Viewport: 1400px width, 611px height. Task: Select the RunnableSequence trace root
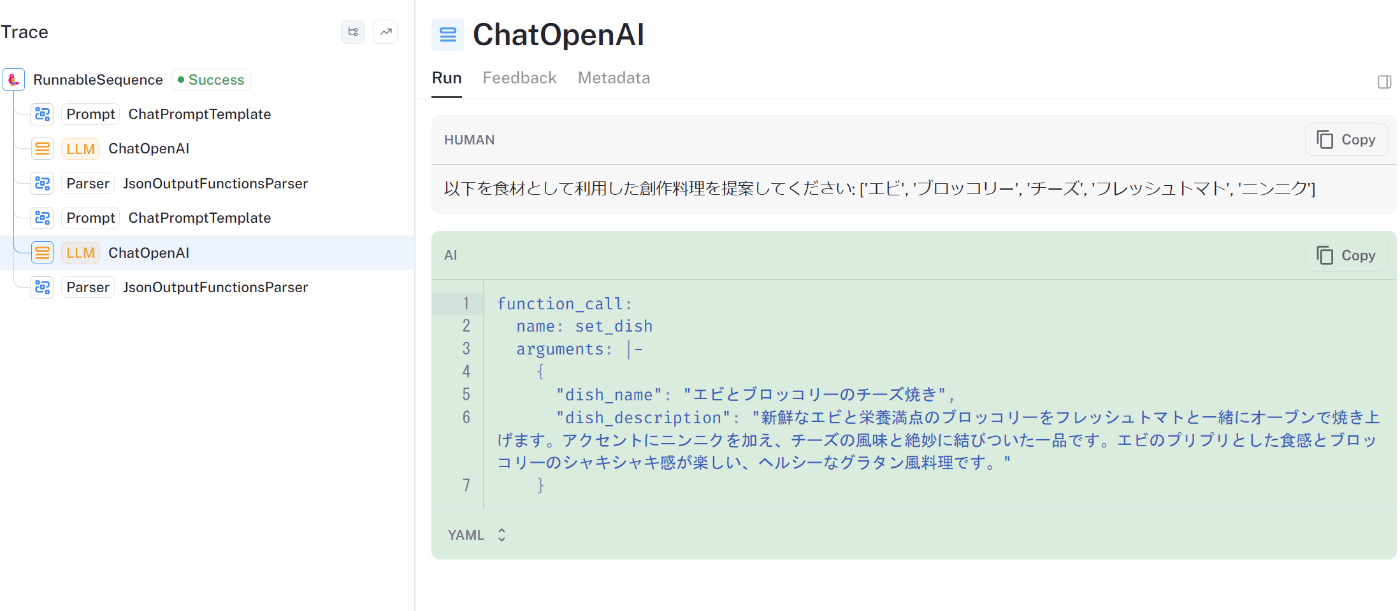click(98, 80)
